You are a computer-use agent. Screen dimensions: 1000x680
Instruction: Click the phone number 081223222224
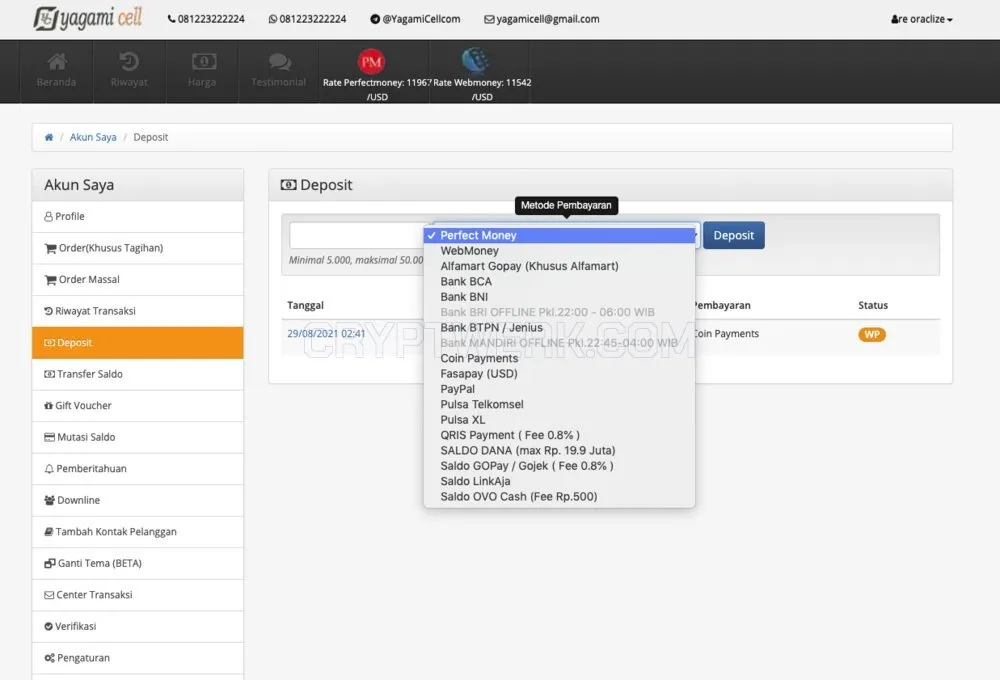pyautogui.click(x=206, y=19)
